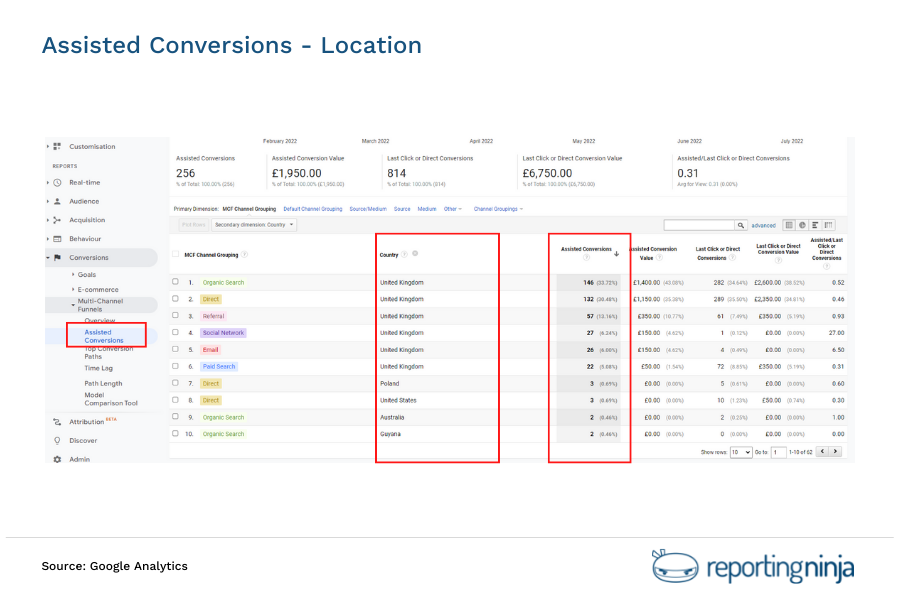Check row 4 Social Network checkbox

(176, 332)
